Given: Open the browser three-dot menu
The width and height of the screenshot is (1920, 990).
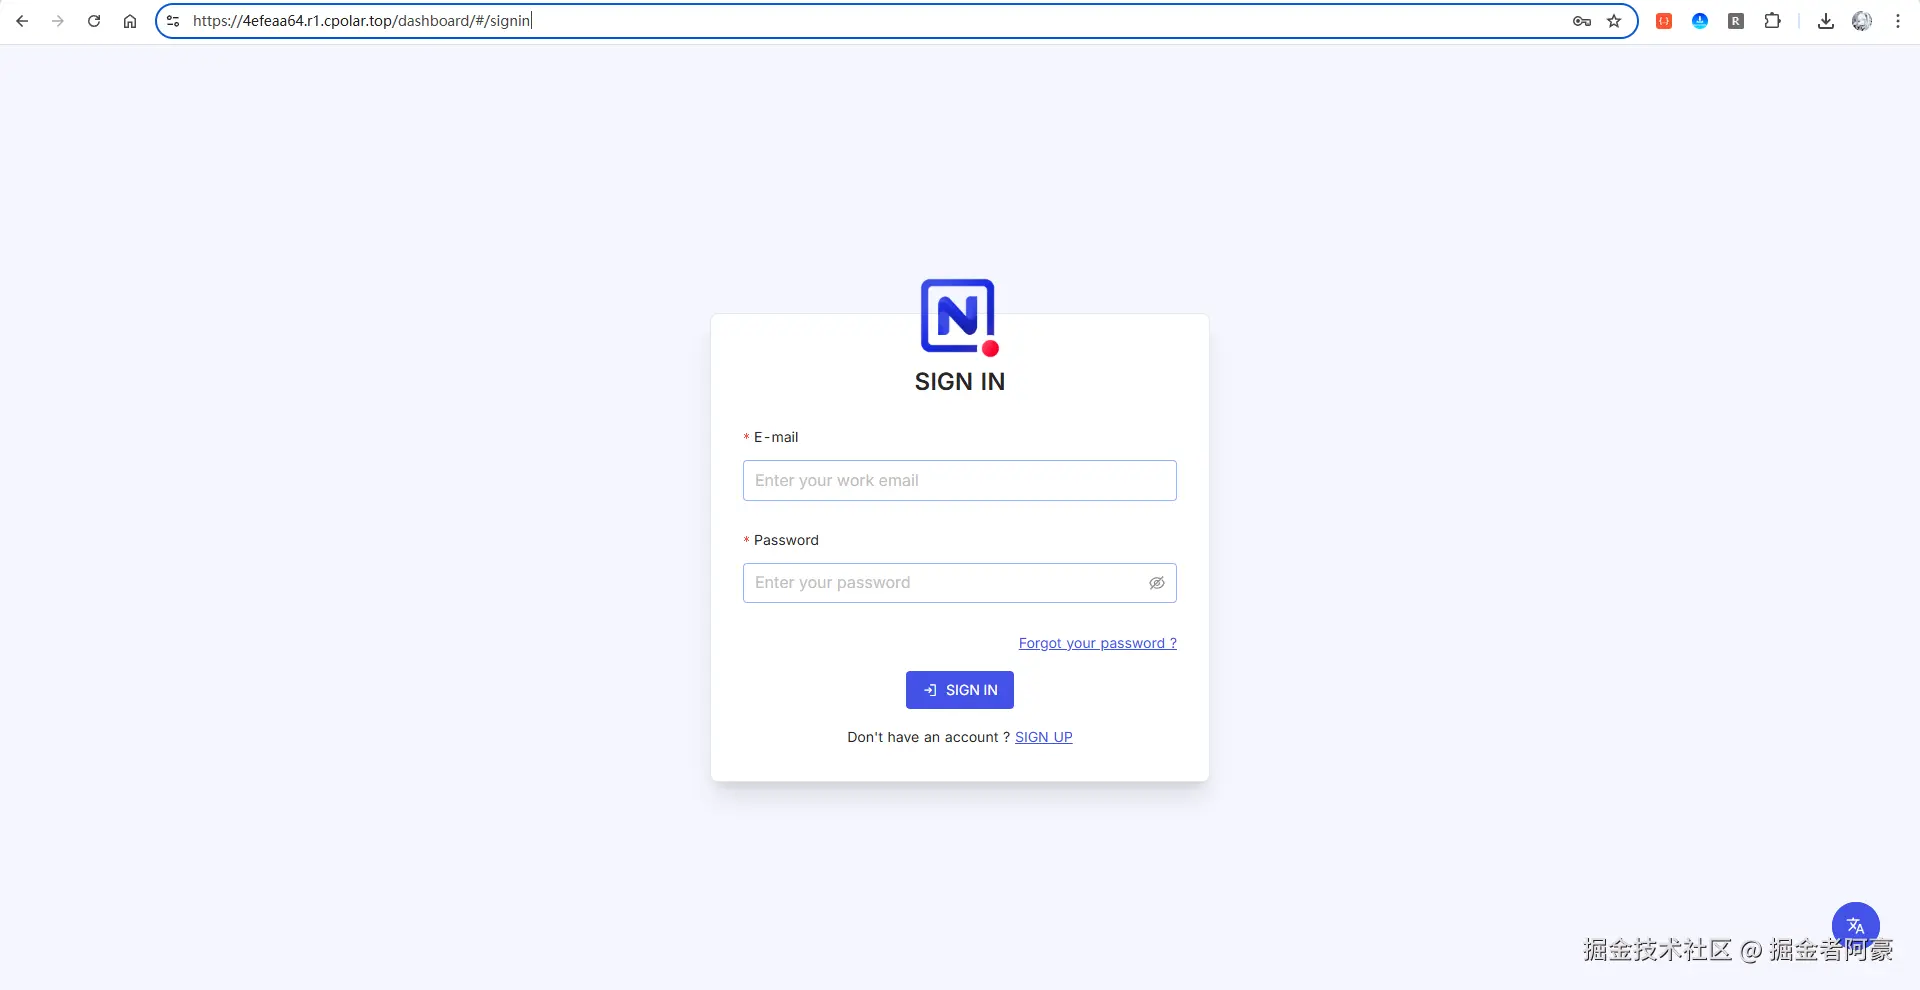Looking at the screenshot, I should click(x=1898, y=21).
